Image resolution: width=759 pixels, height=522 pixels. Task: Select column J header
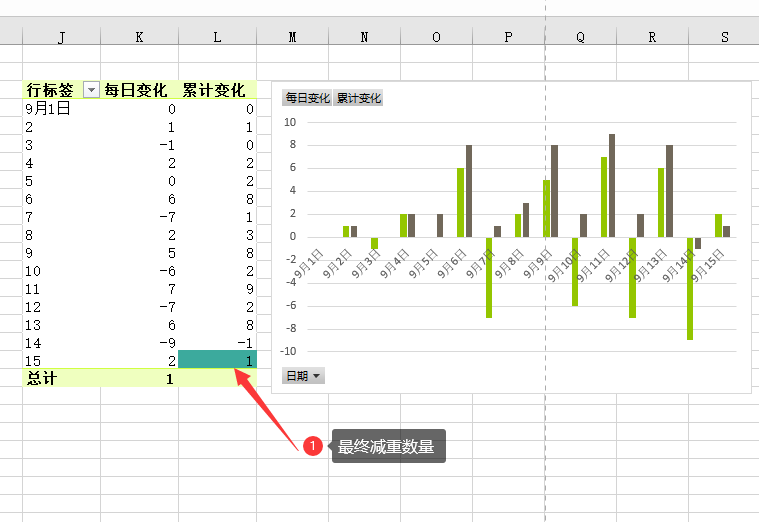(x=61, y=37)
